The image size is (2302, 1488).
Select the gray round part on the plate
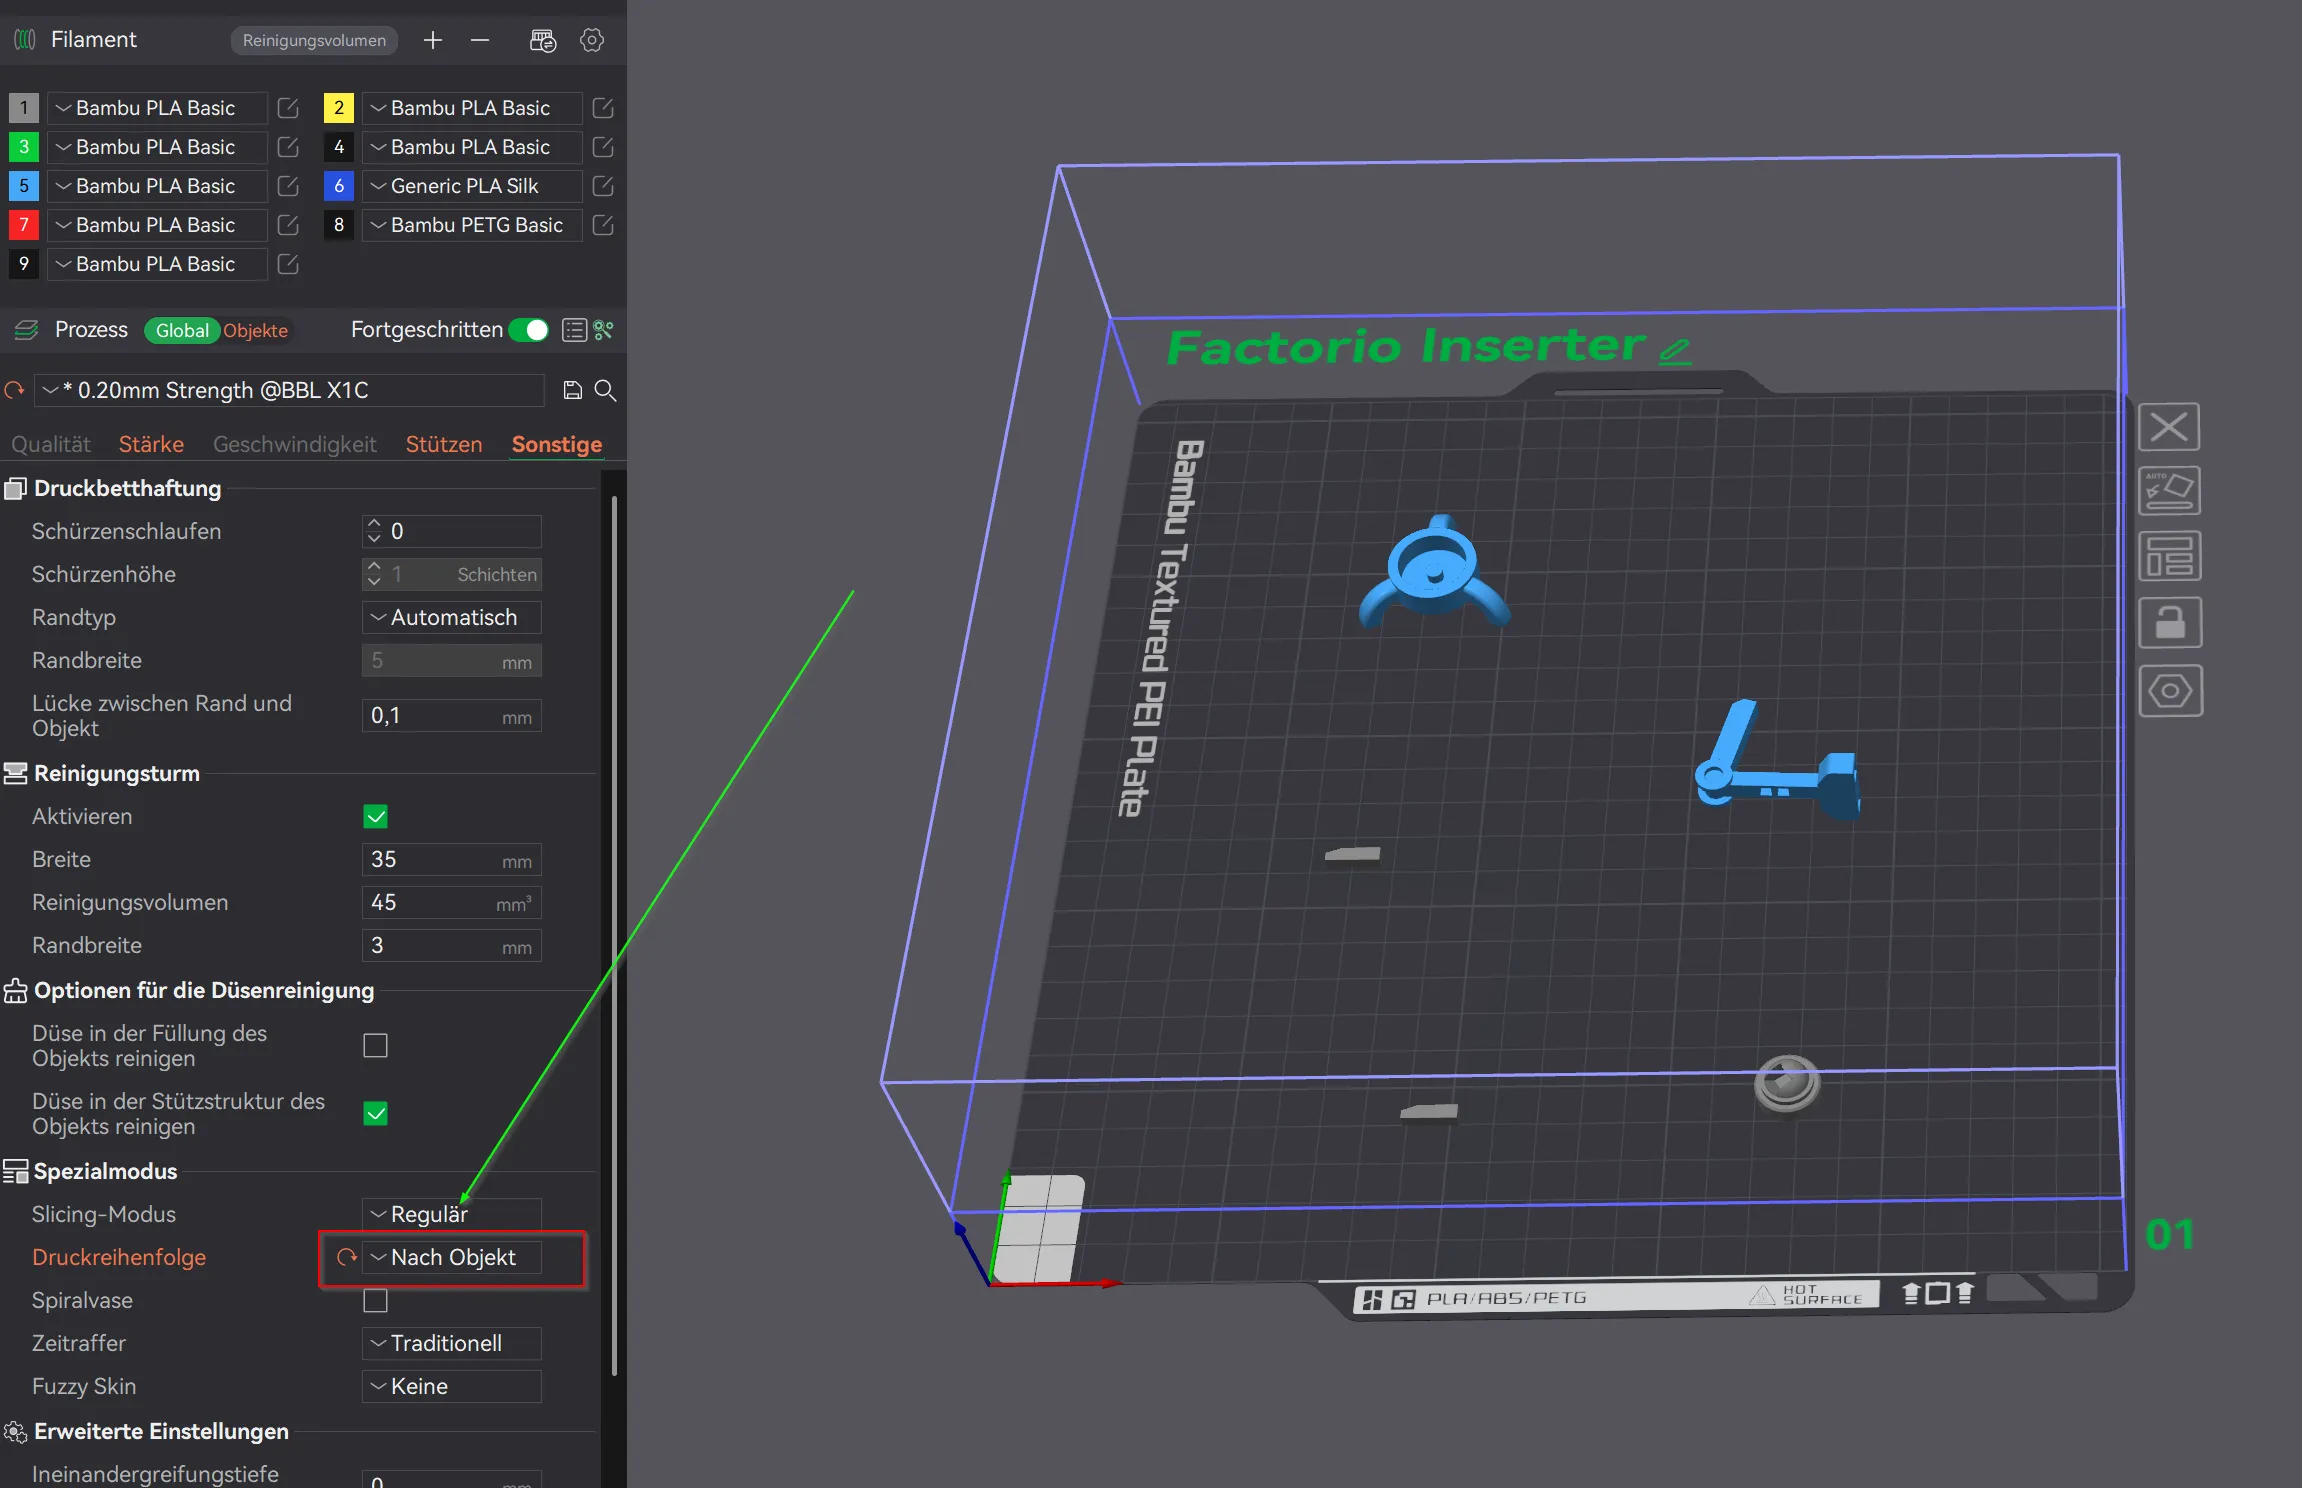click(x=1787, y=1083)
